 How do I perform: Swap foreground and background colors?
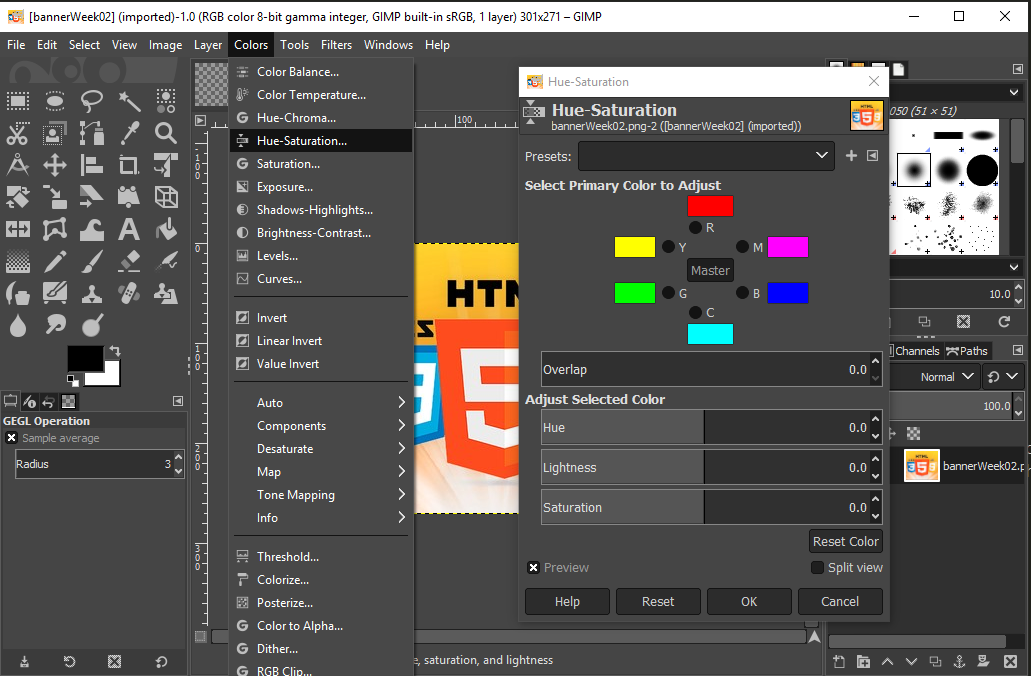pos(114,350)
